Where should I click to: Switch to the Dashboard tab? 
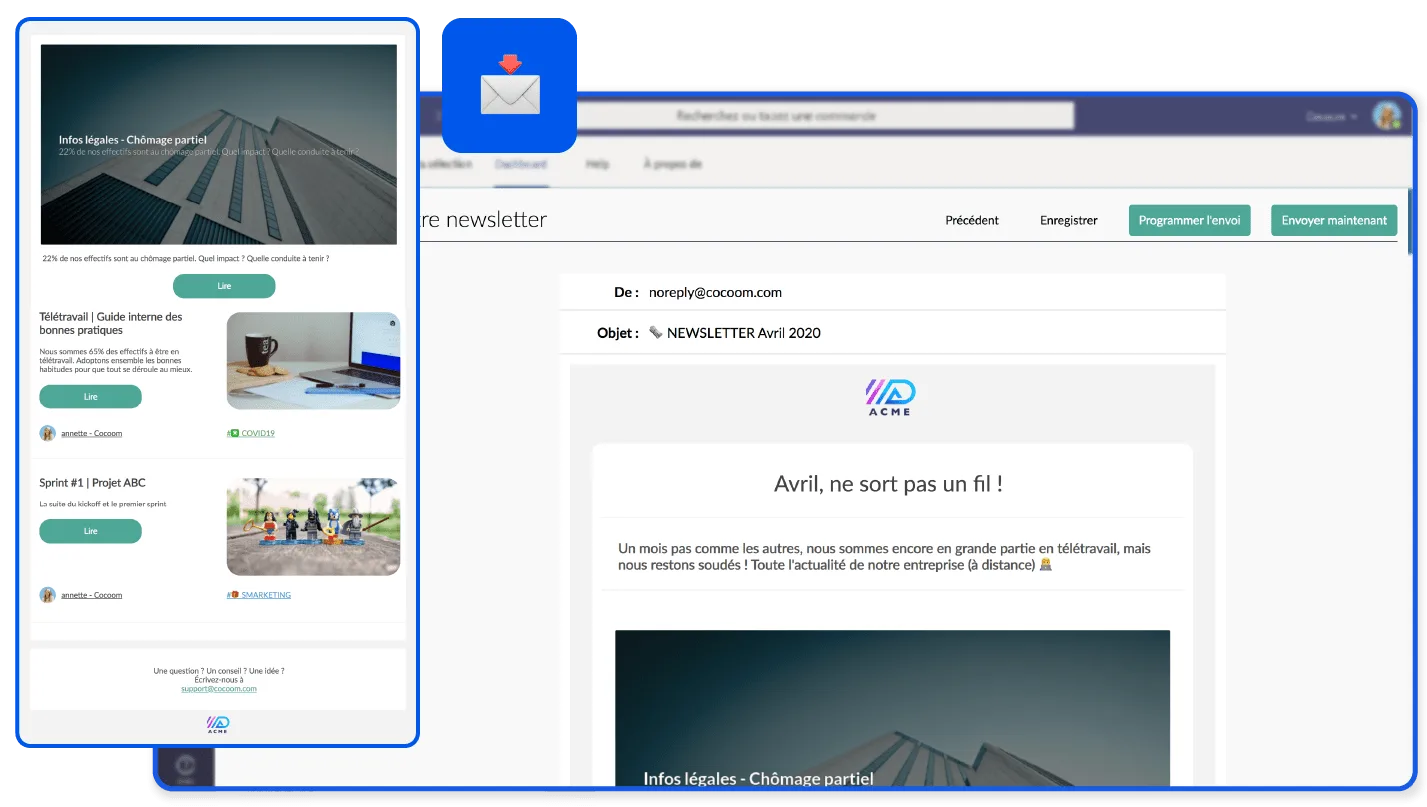[x=521, y=164]
